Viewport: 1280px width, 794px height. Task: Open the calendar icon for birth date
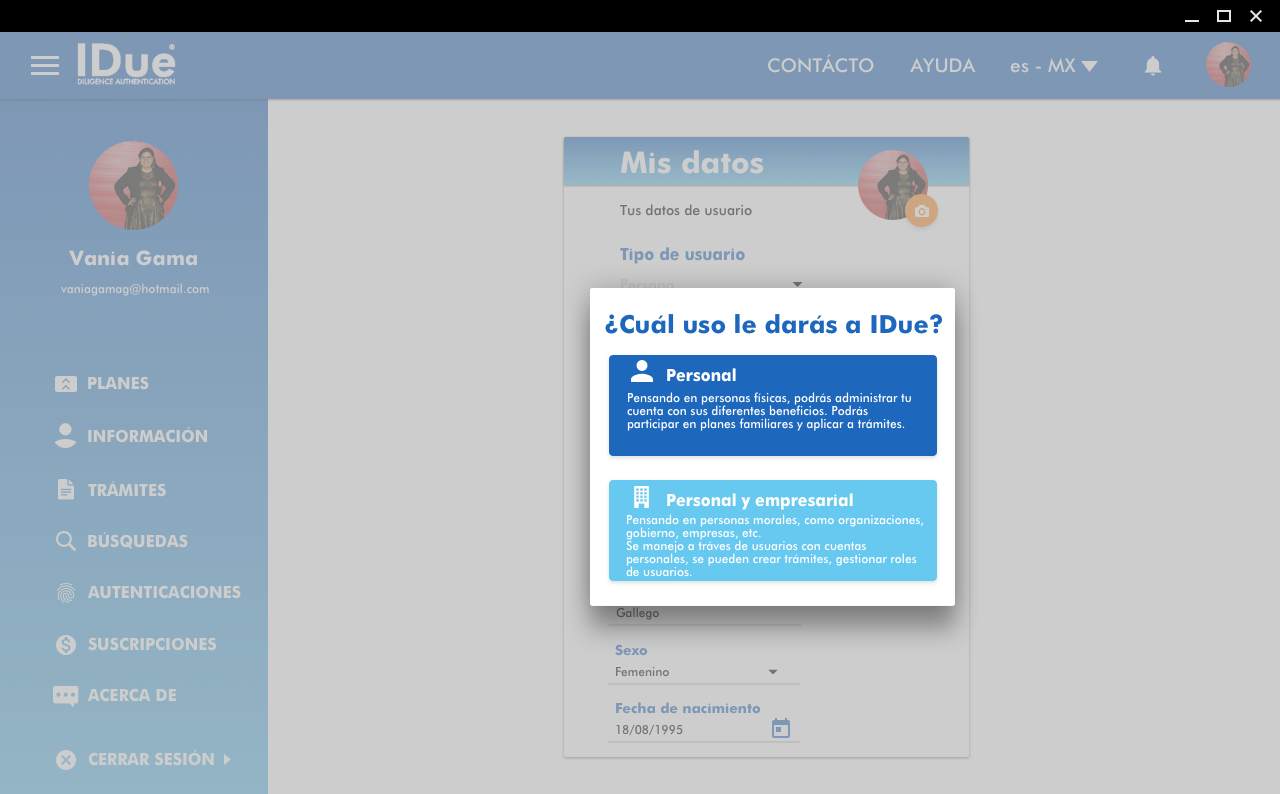(781, 729)
